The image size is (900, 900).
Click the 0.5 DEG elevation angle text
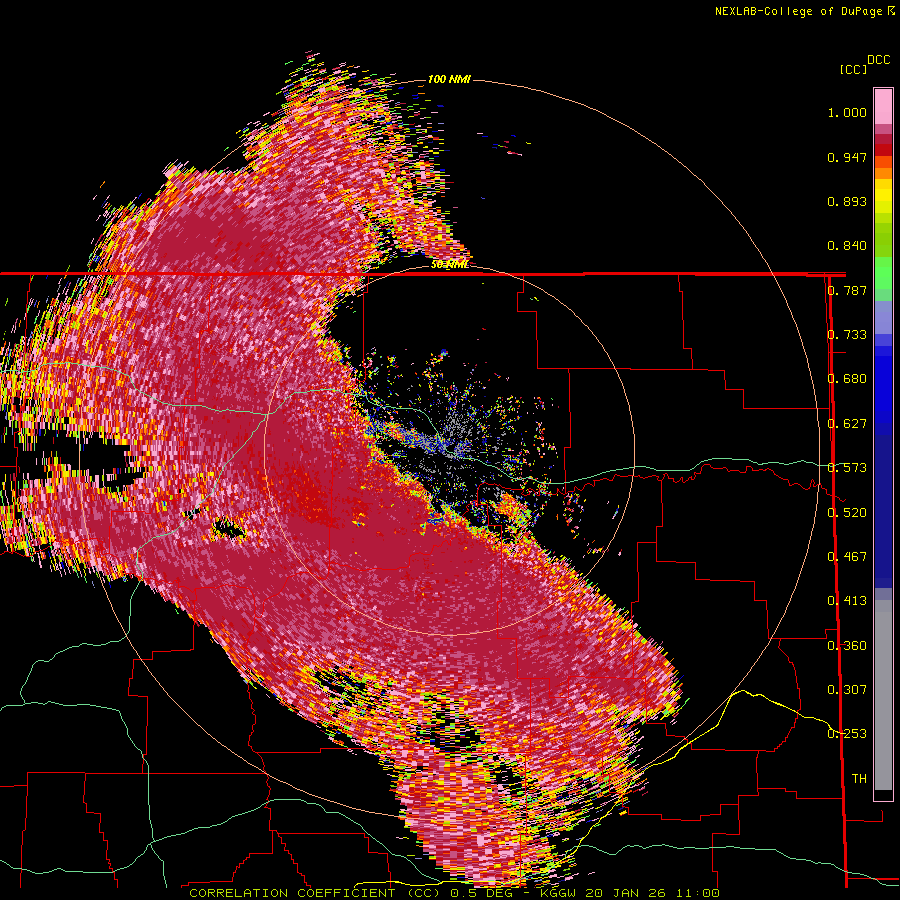click(481, 893)
